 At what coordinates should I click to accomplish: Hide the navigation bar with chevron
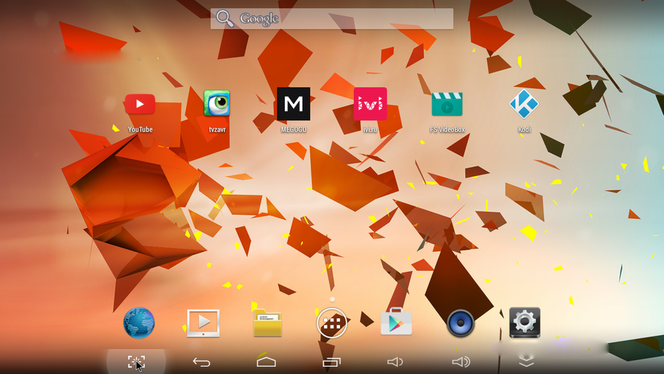(x=526, y=361)
